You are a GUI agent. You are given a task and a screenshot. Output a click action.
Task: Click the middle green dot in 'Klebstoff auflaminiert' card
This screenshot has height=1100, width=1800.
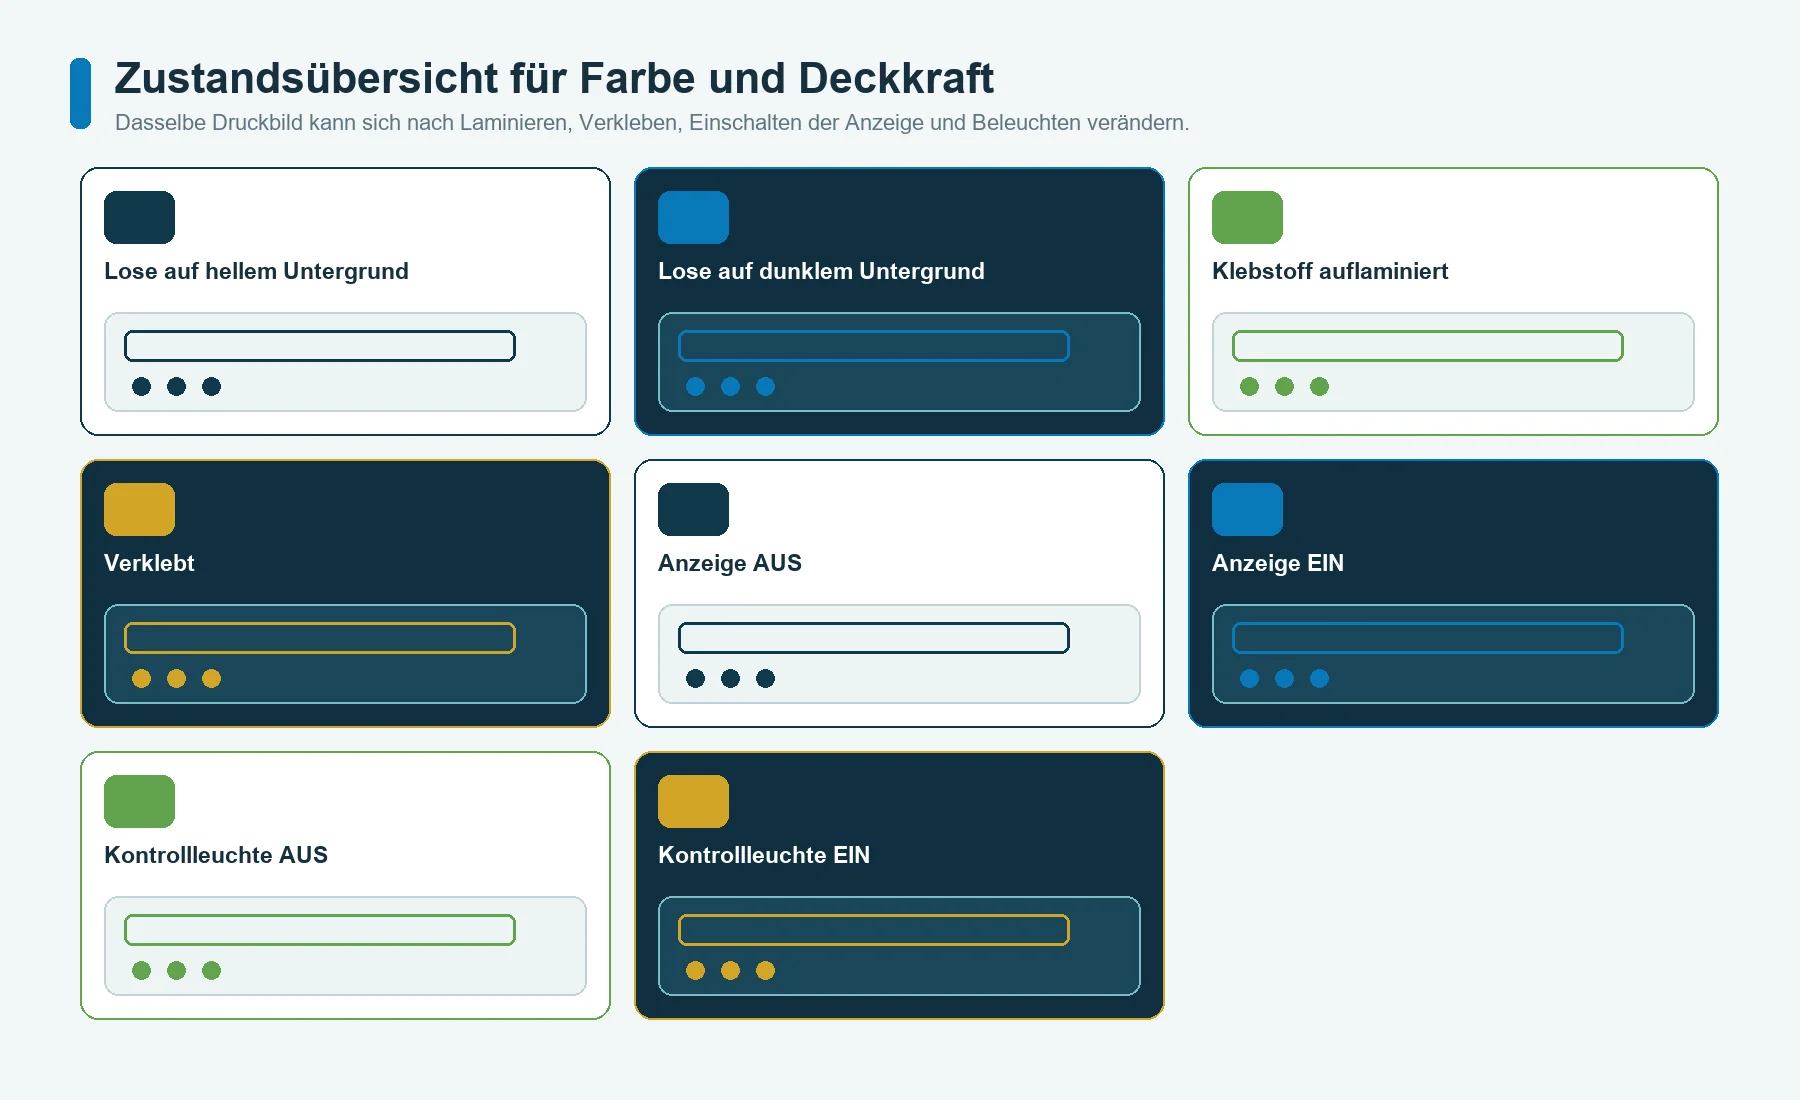pyautogui.click(x=1284, y=386)
